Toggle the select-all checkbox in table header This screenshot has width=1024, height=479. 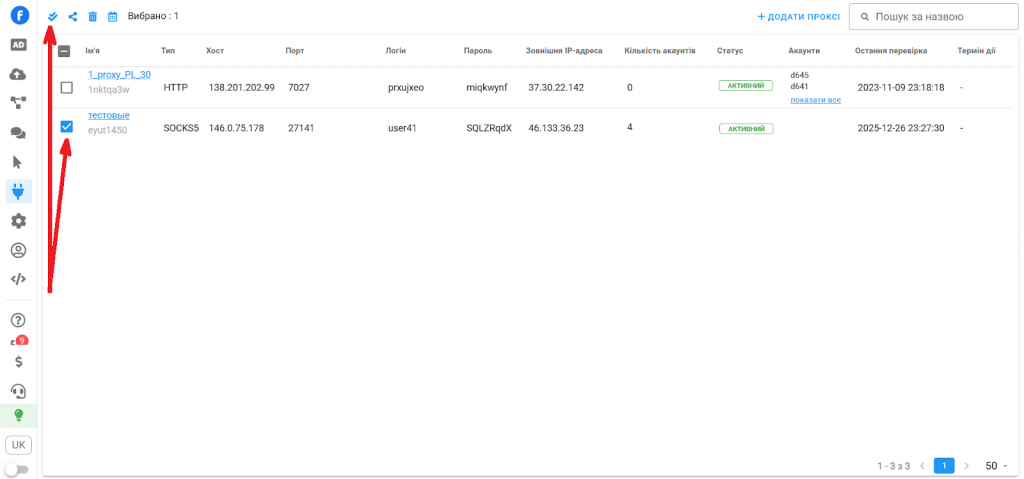tap(64, 51)
